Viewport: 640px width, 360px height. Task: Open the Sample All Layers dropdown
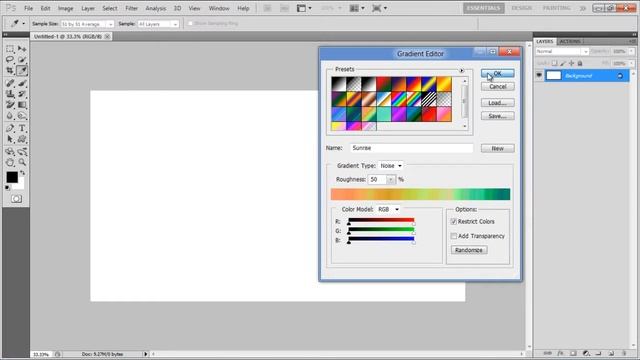tap(158, 24)
